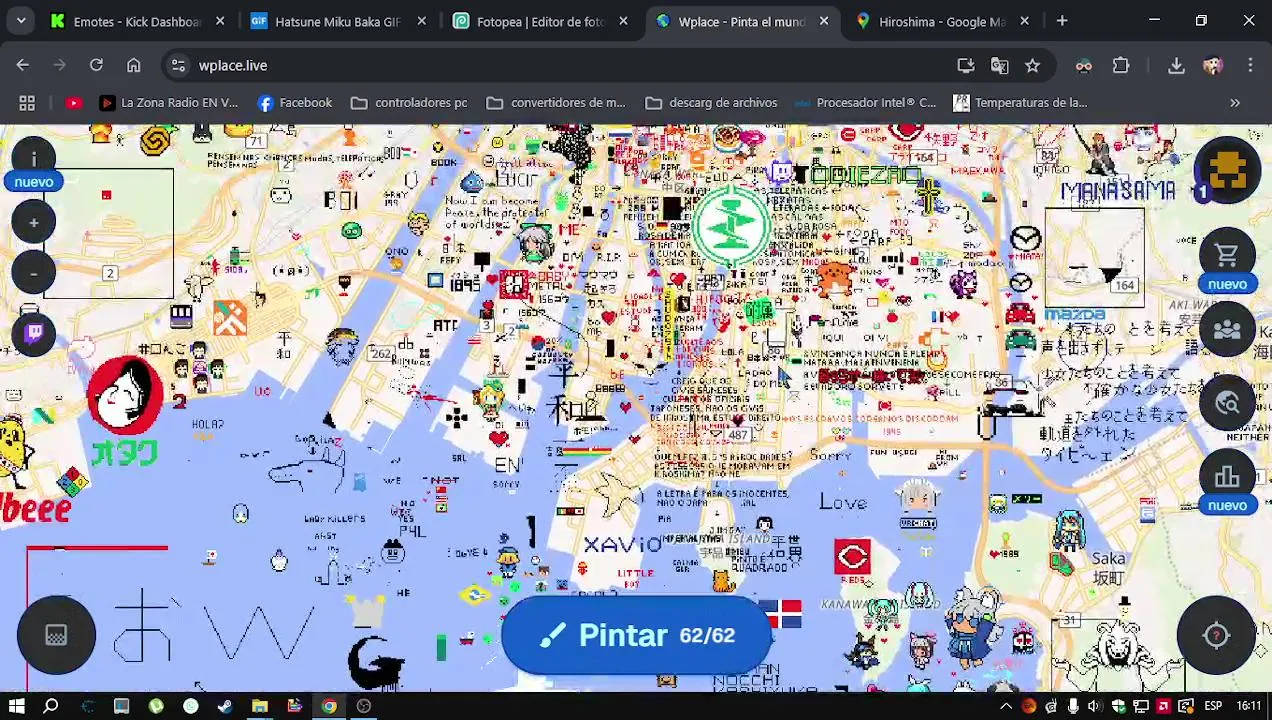Open Procesador Intel bookmark
Screen dimensions: 1272x720
[864, 103]
